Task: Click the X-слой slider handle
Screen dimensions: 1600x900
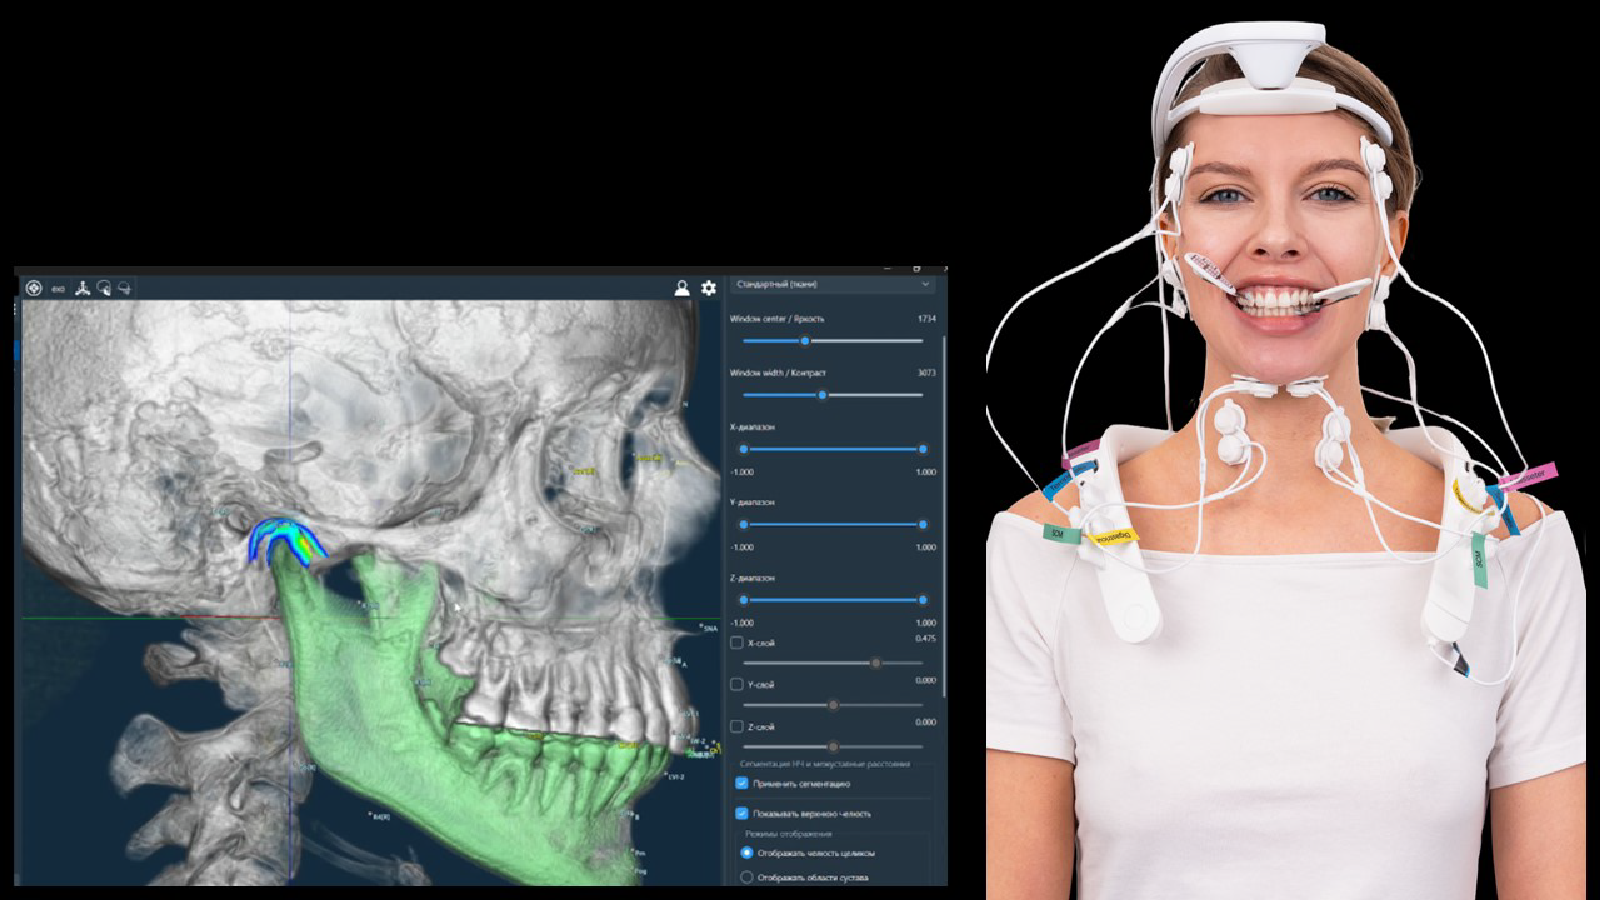Action: pyautogui.click(x=876, y=663)
